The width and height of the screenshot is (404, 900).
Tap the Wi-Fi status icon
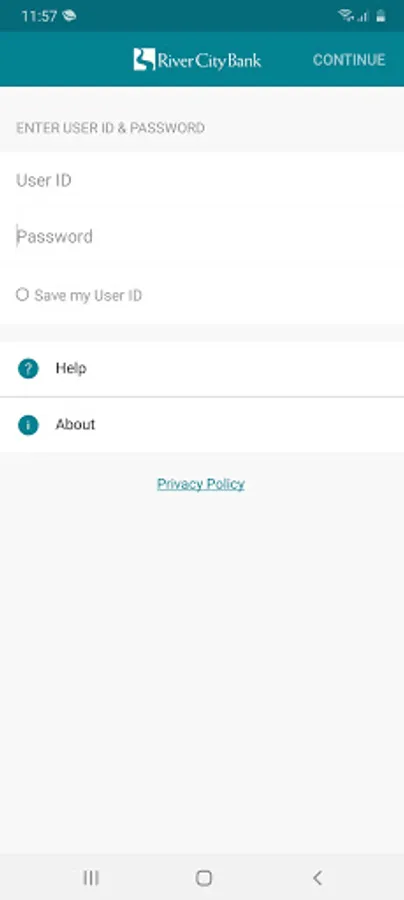tap(345, 15)
